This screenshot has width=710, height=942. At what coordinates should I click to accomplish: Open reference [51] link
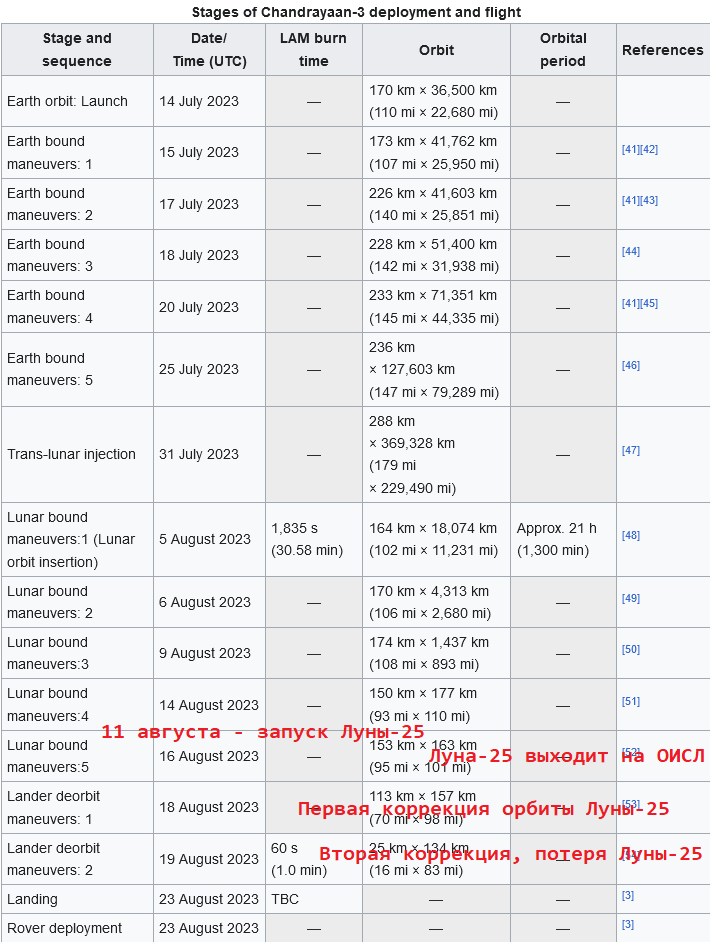pyautogui.click(x=631, y=702)
